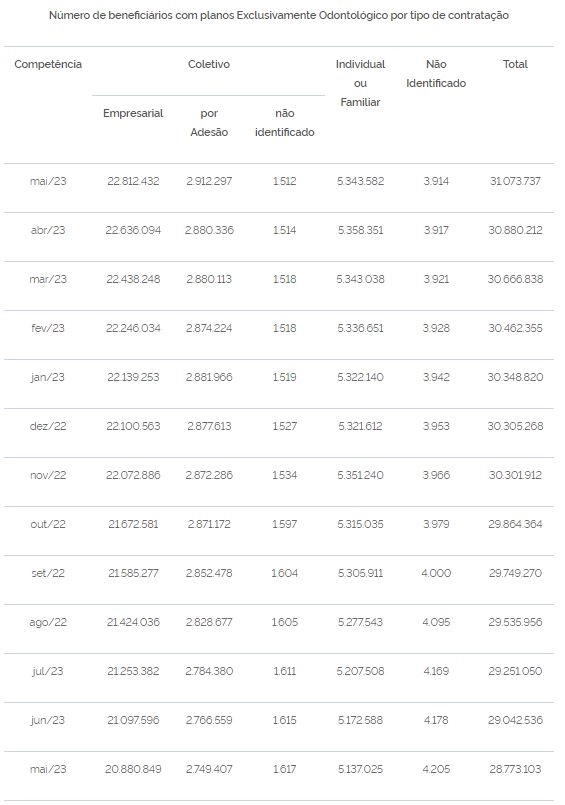Select the abr/23 row label
This screenshot has height=805, width=565.
click(x=48, y=230)
